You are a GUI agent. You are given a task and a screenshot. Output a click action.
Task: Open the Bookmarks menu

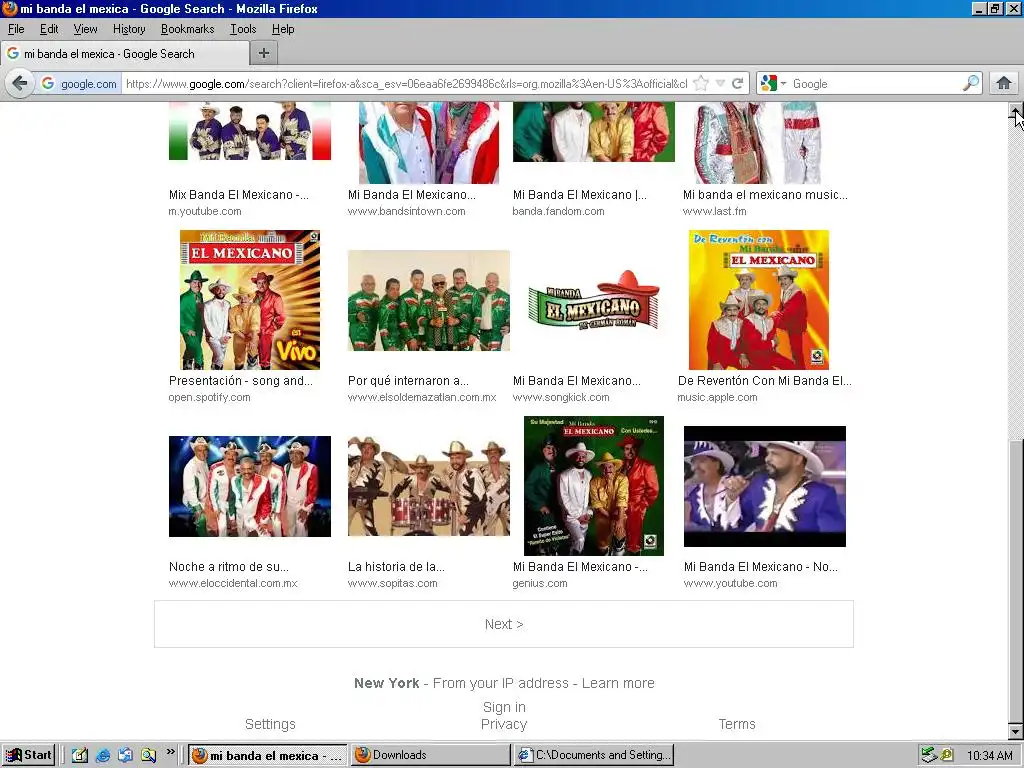pyautogui.click(x=187, y=29)
